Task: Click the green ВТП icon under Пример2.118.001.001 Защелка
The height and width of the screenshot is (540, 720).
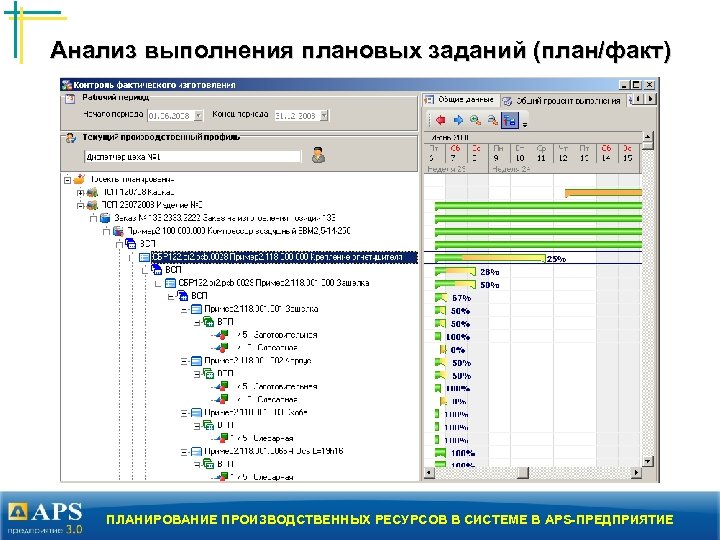Action: pos(208,321)
